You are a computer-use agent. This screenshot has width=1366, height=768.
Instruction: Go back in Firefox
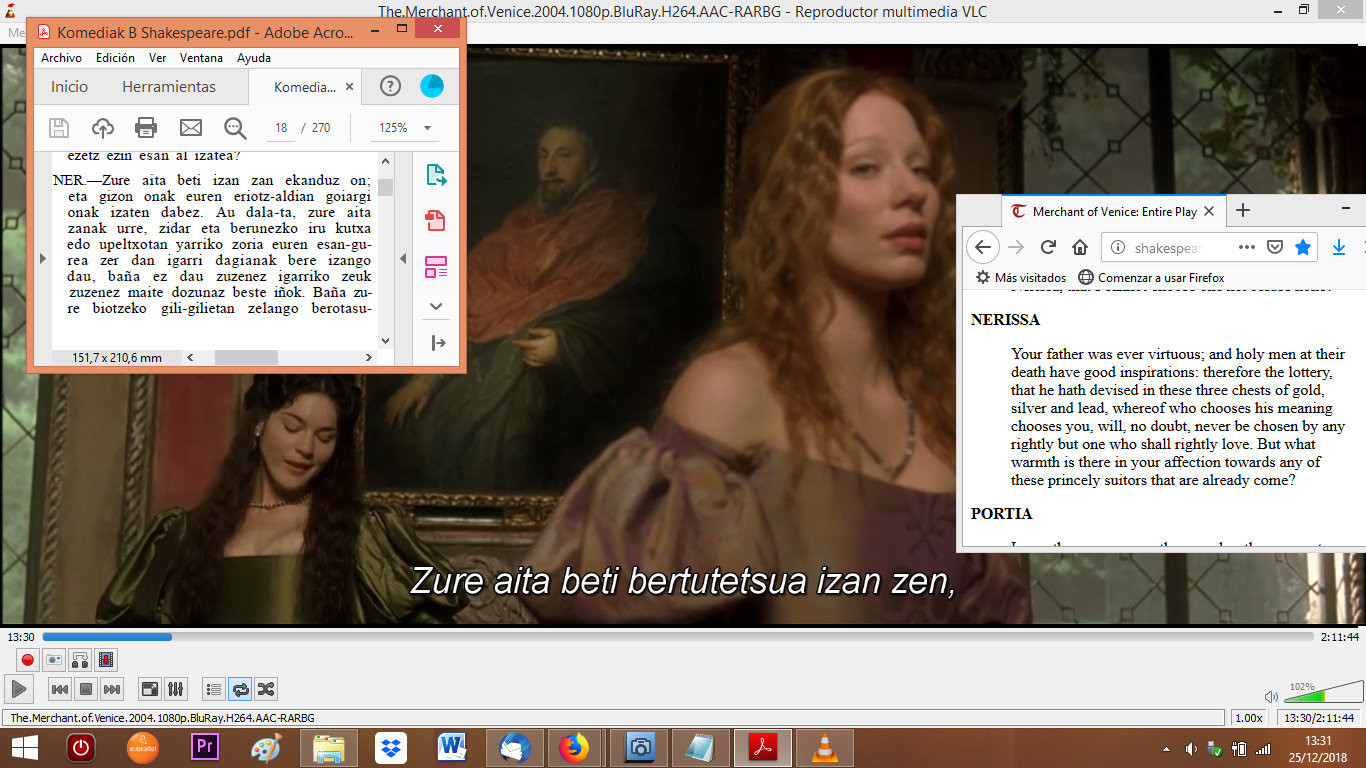[983, 247]
